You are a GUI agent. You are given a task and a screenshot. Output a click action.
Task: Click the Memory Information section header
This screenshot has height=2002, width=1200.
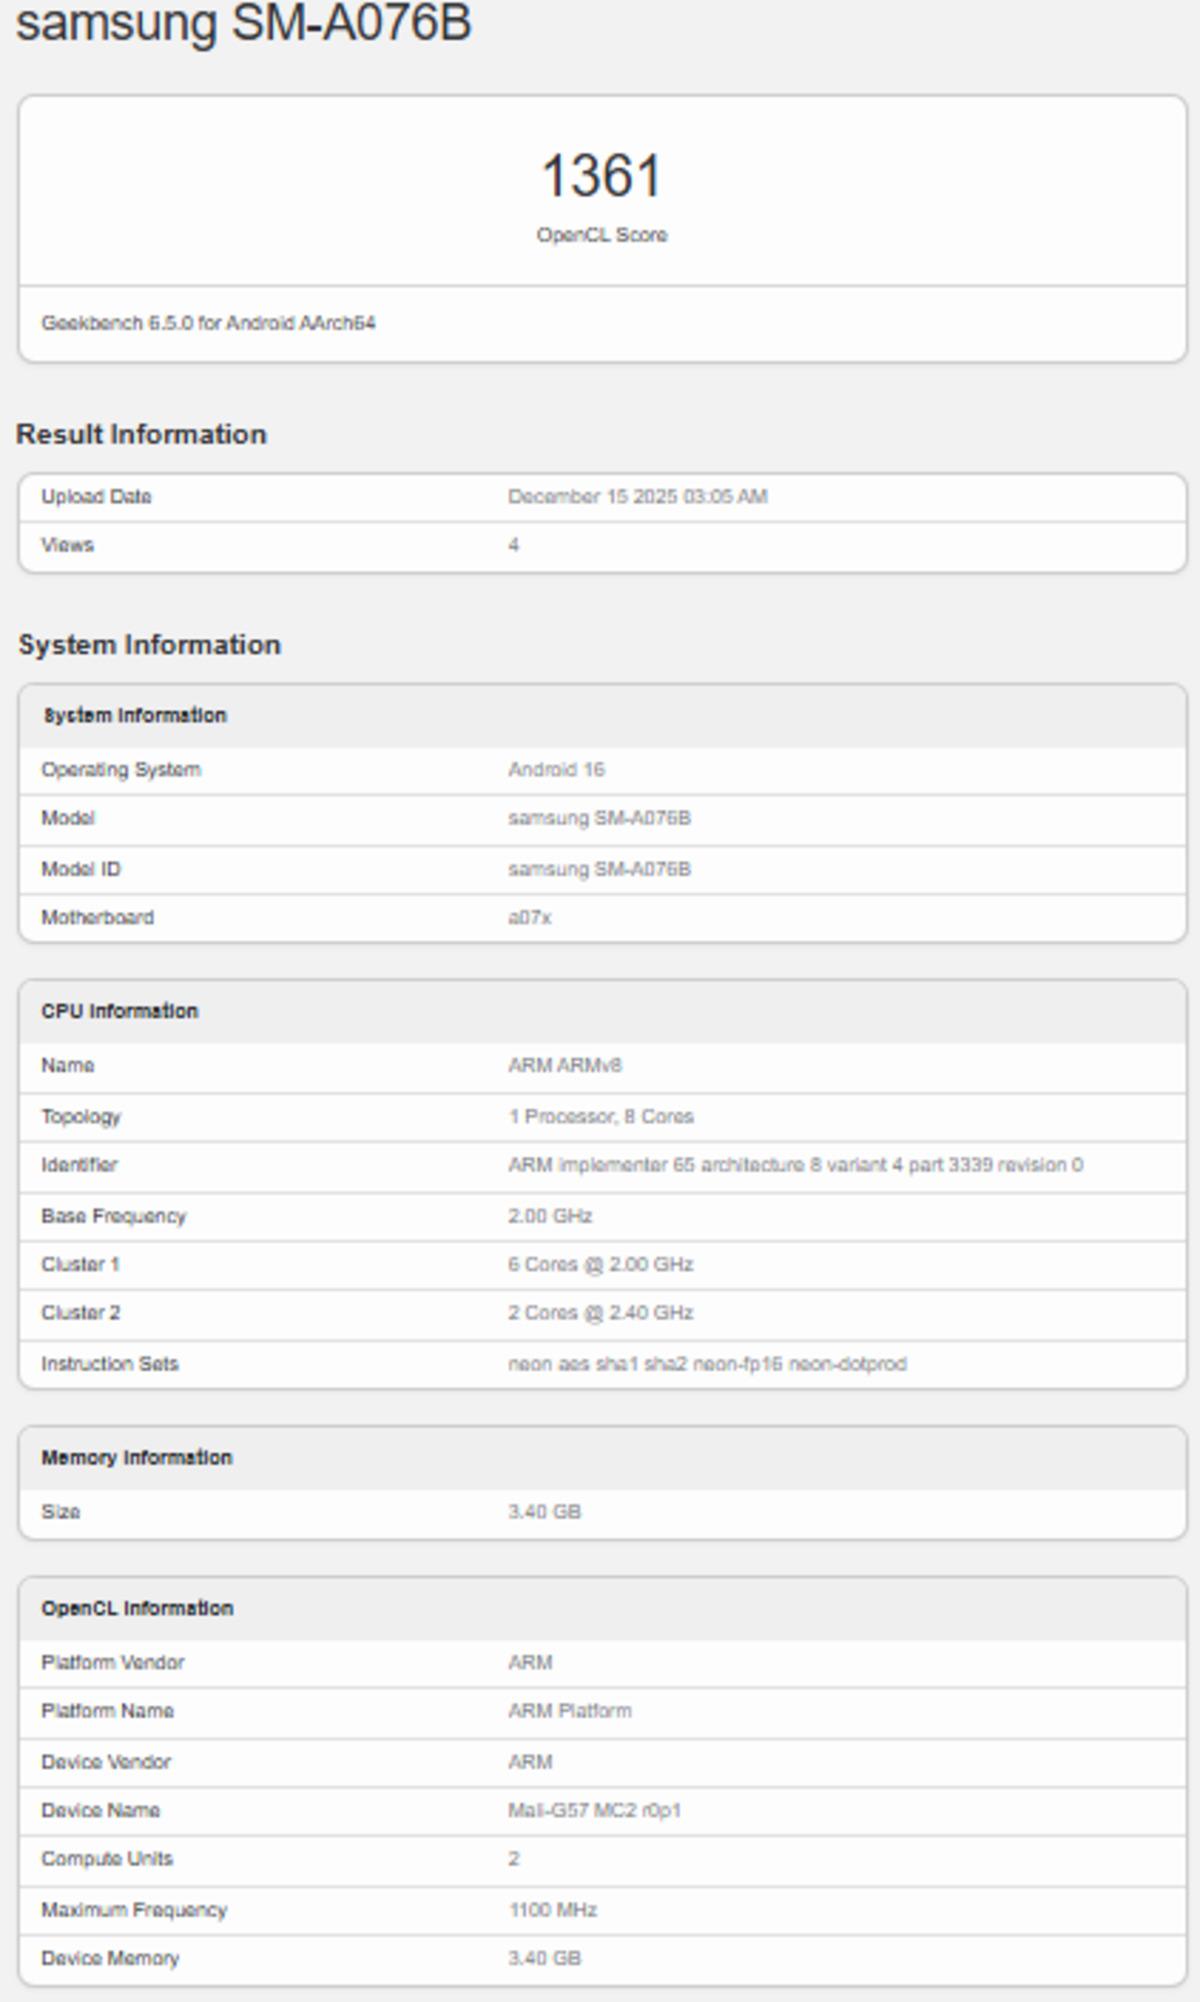[136, 1458]
